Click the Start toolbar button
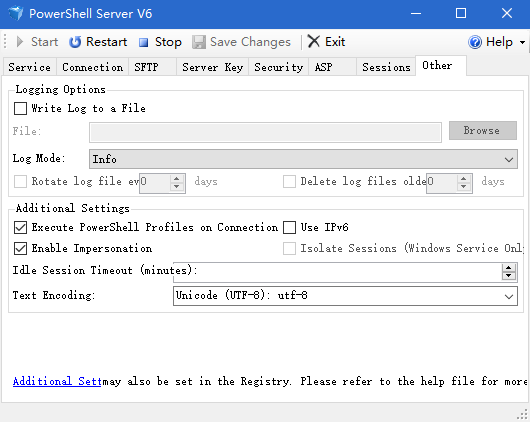Screen dimensions: 530x422 tap(37, 42)
